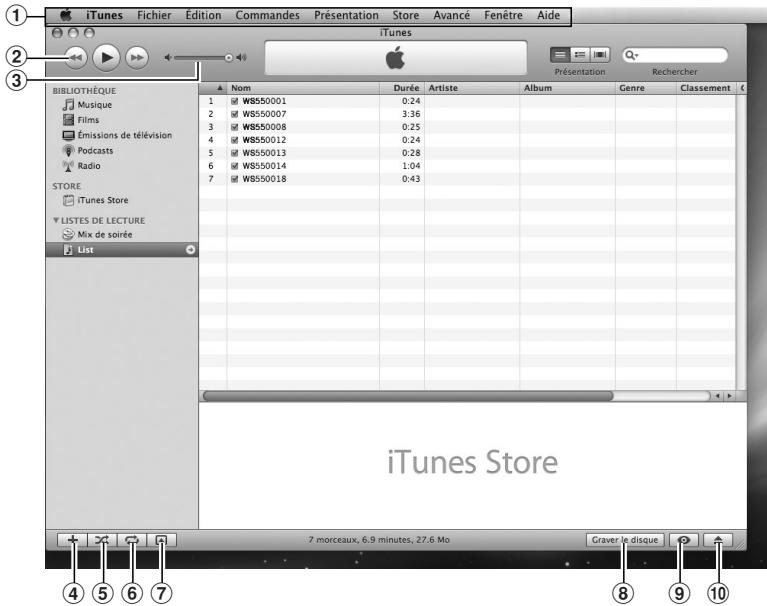Open the Fichier menu

click(x=154, y=15)
